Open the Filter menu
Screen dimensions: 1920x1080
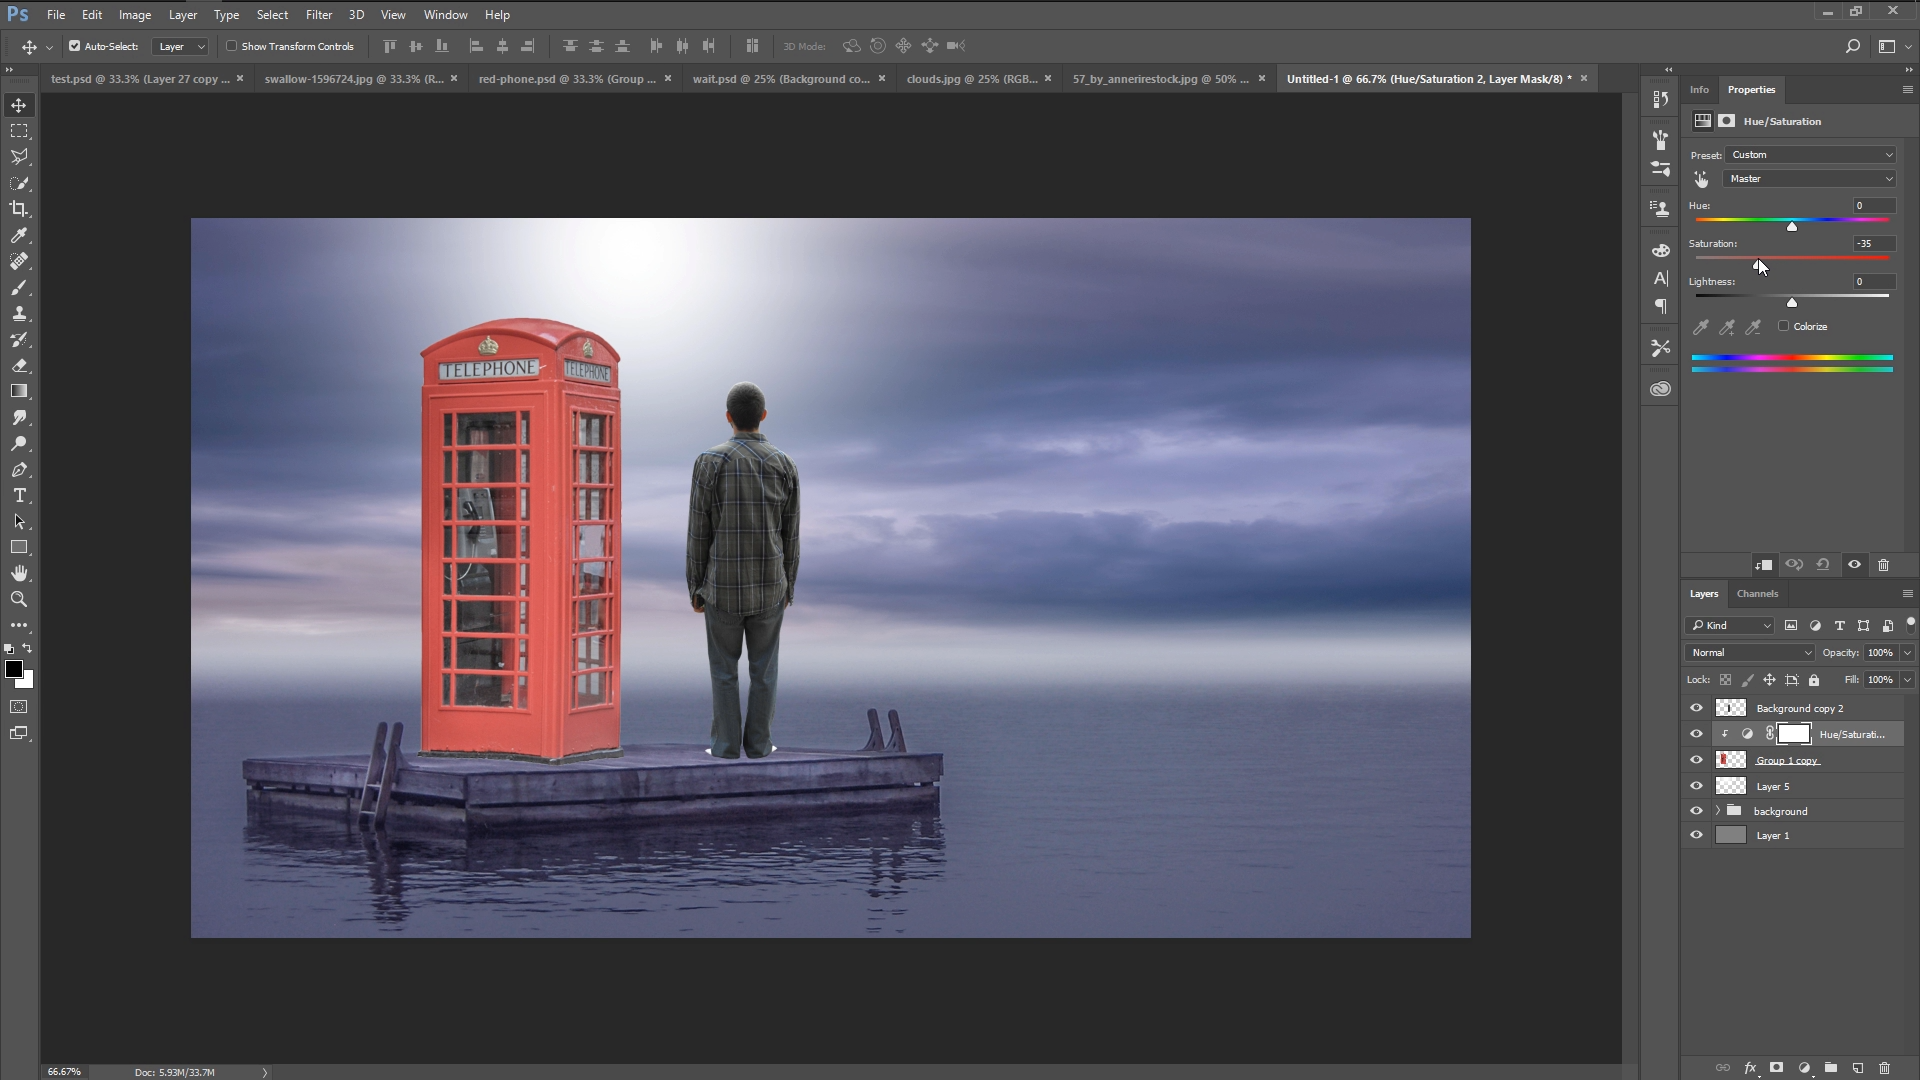(x=319, y=15)
